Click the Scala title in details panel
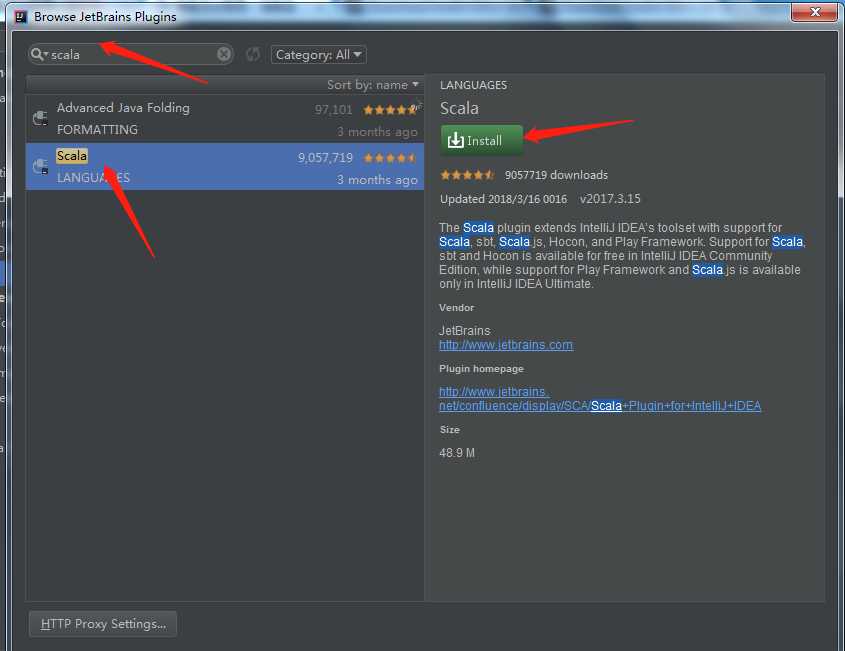This screenshot has height=651, width=845. click(459, 108)
